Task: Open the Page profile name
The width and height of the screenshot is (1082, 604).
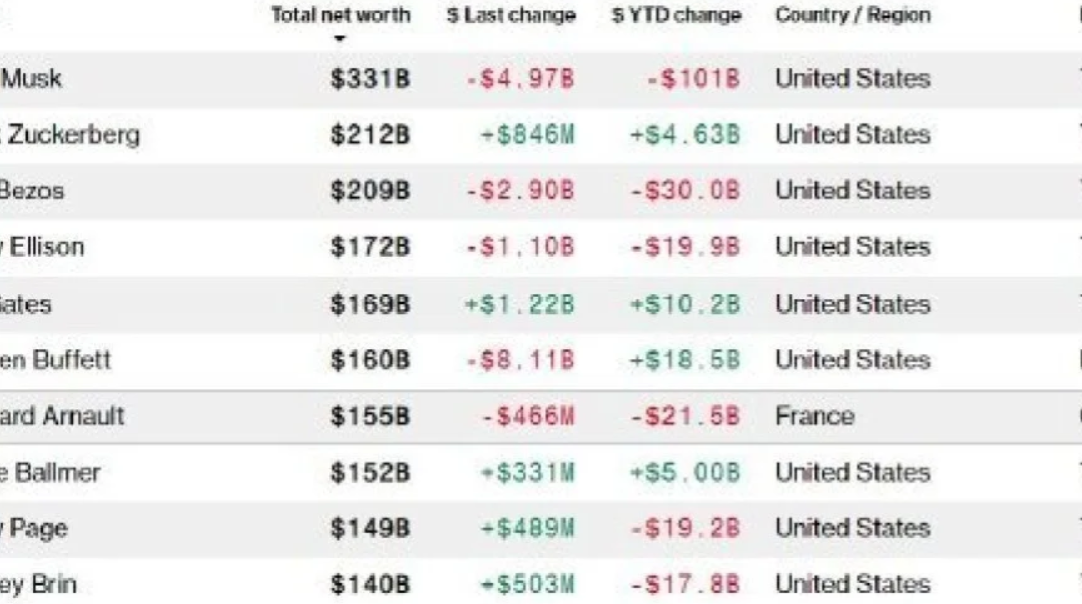Action: (x=34, y=529)
